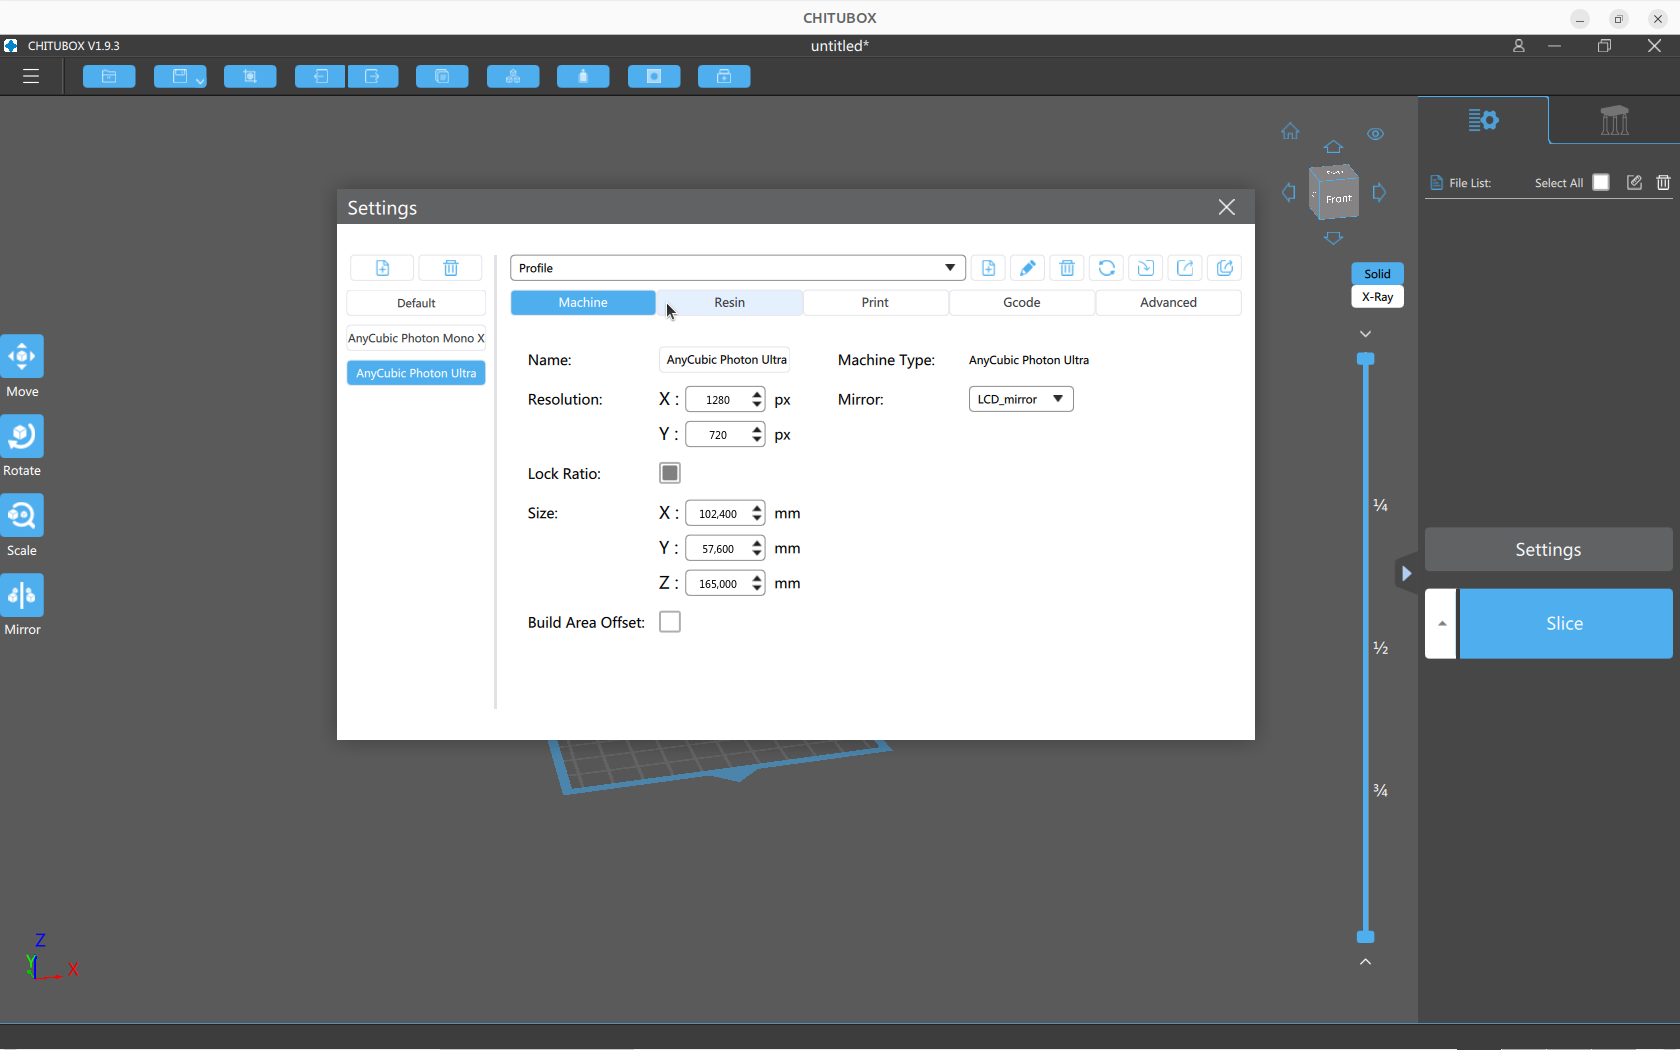The width and height of the screenshot is (1680, 1050).
Task: Switch to X-Ray view mode
Action: pos(1377,297)
